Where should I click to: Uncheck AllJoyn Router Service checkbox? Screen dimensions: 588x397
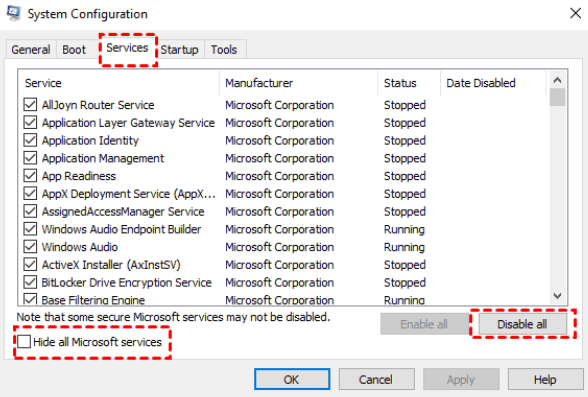point(30,105)
